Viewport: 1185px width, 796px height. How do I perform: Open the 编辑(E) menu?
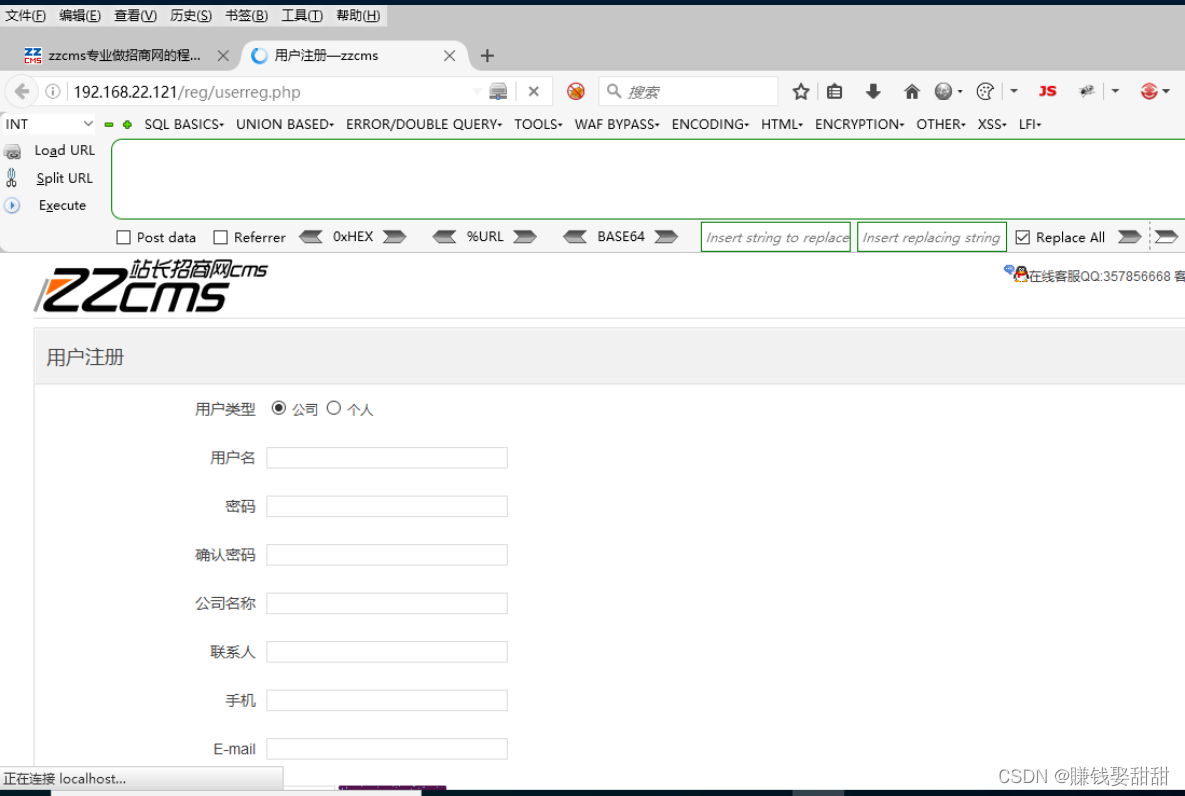click(x=80, y=15)
